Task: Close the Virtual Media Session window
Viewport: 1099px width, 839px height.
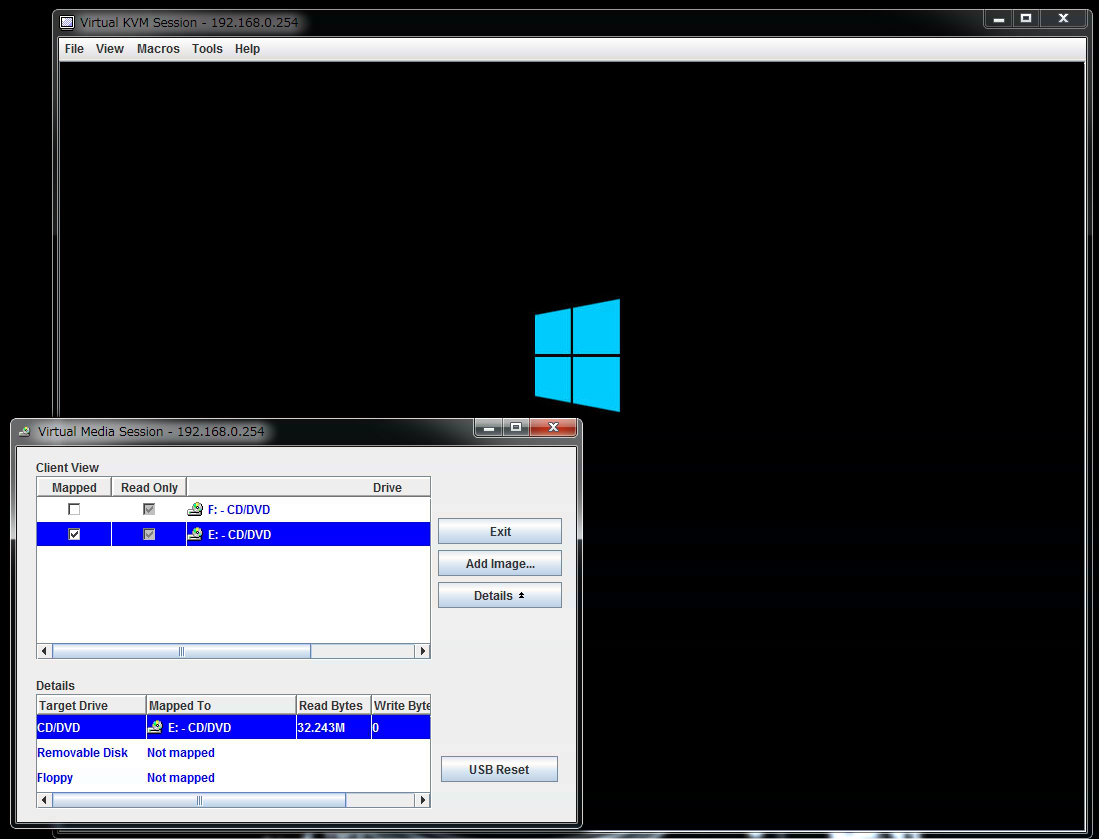Action: (x=553, y=428)
